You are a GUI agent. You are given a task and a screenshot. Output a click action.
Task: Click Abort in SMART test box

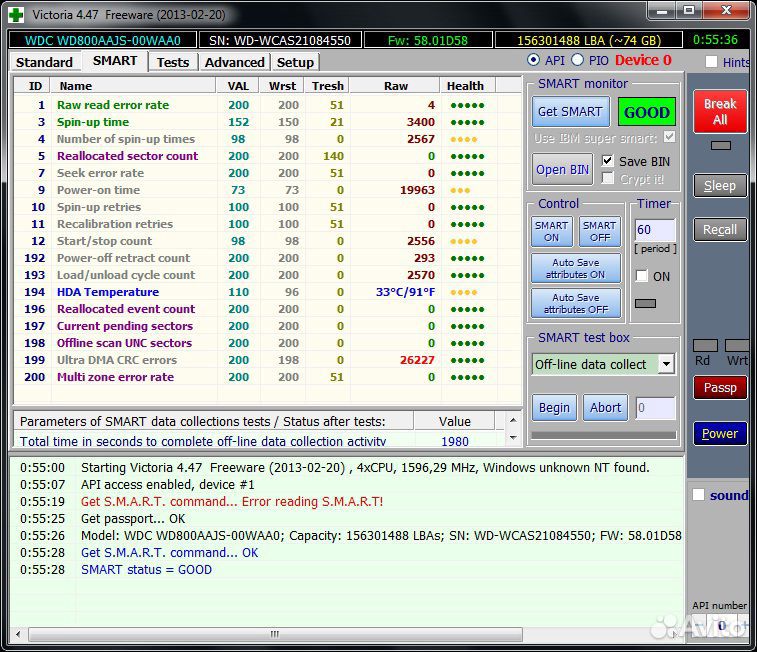(605, 408)
